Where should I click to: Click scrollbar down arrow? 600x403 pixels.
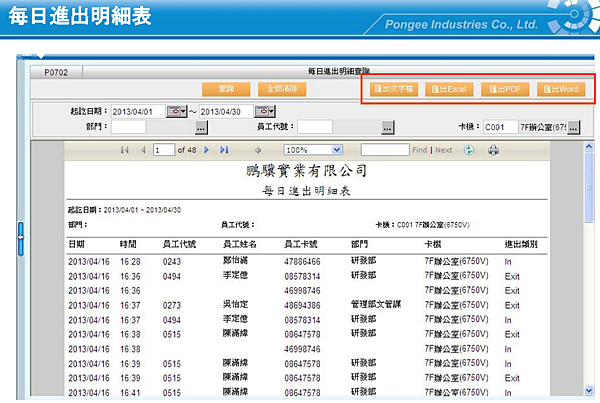click(589, 390)
